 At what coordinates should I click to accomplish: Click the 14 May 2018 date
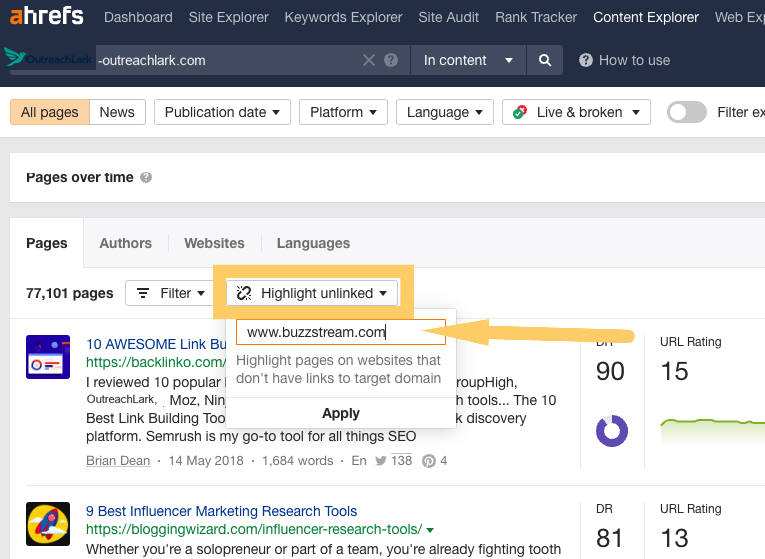pos(206,460)
